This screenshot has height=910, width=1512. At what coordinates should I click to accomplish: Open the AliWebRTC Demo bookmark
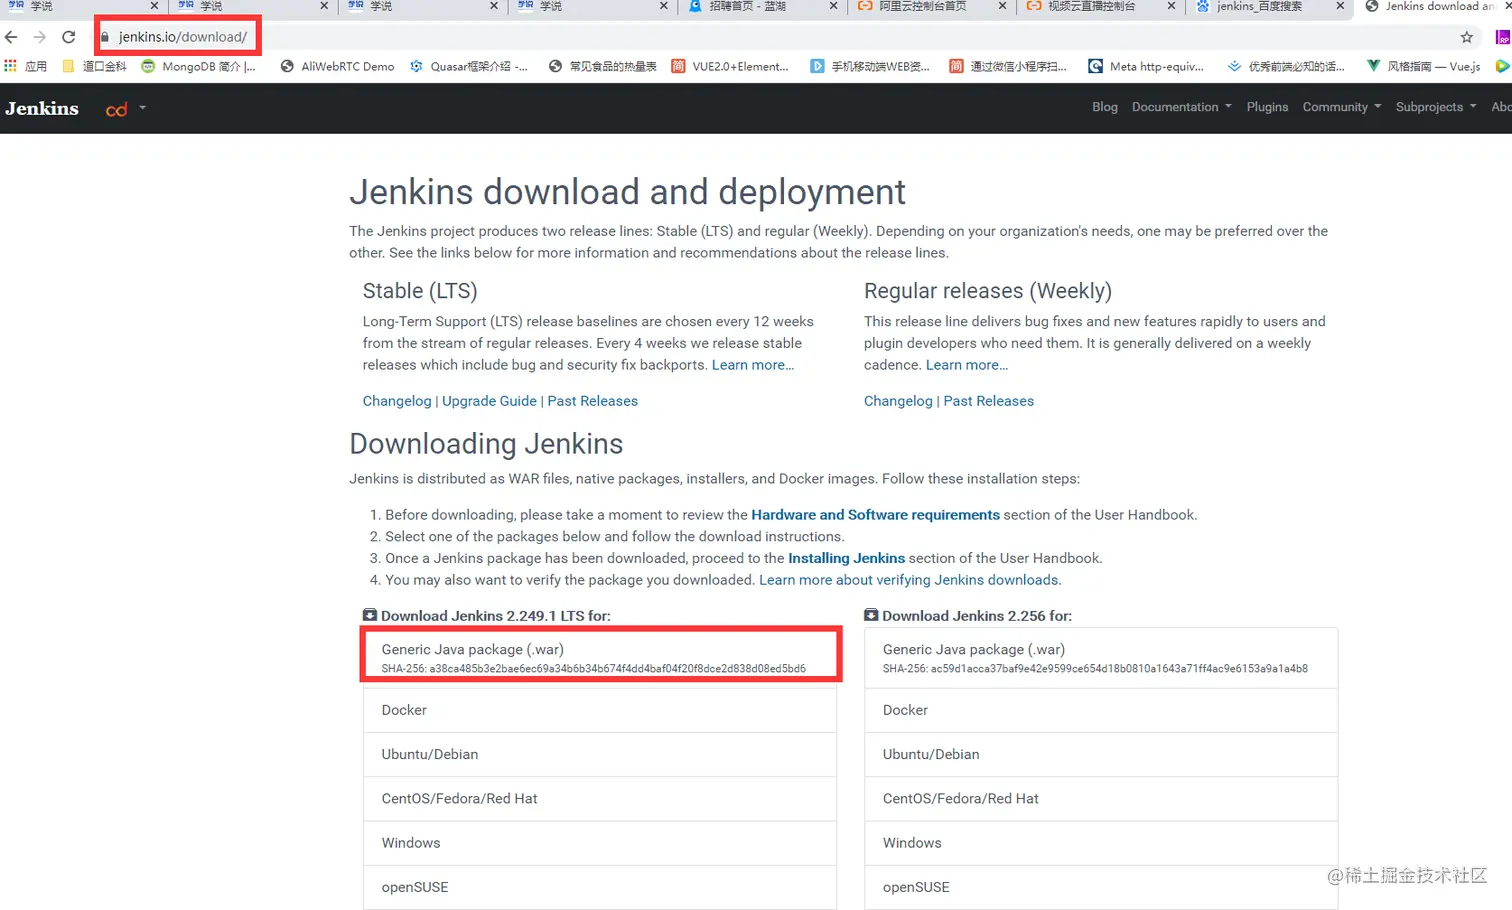337,66
